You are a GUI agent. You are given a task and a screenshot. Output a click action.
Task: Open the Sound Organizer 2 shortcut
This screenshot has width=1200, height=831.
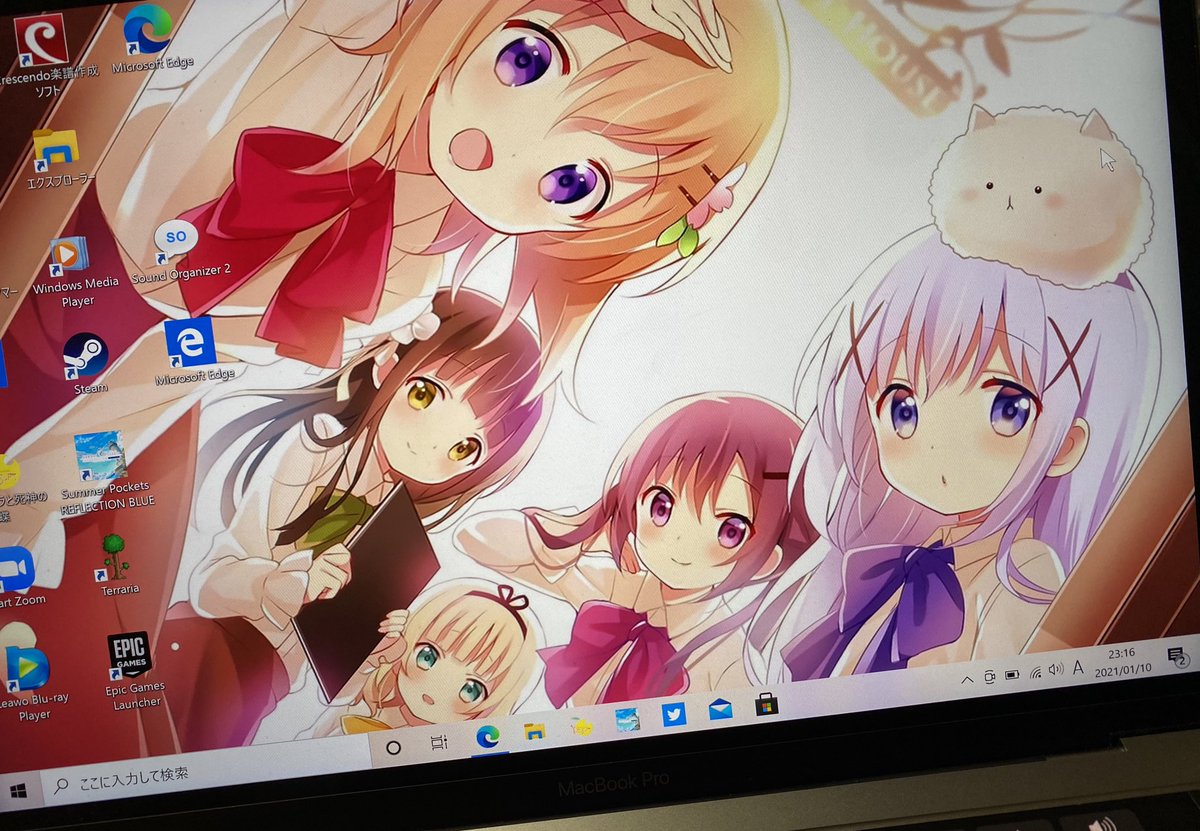click(x=180, y=250)
